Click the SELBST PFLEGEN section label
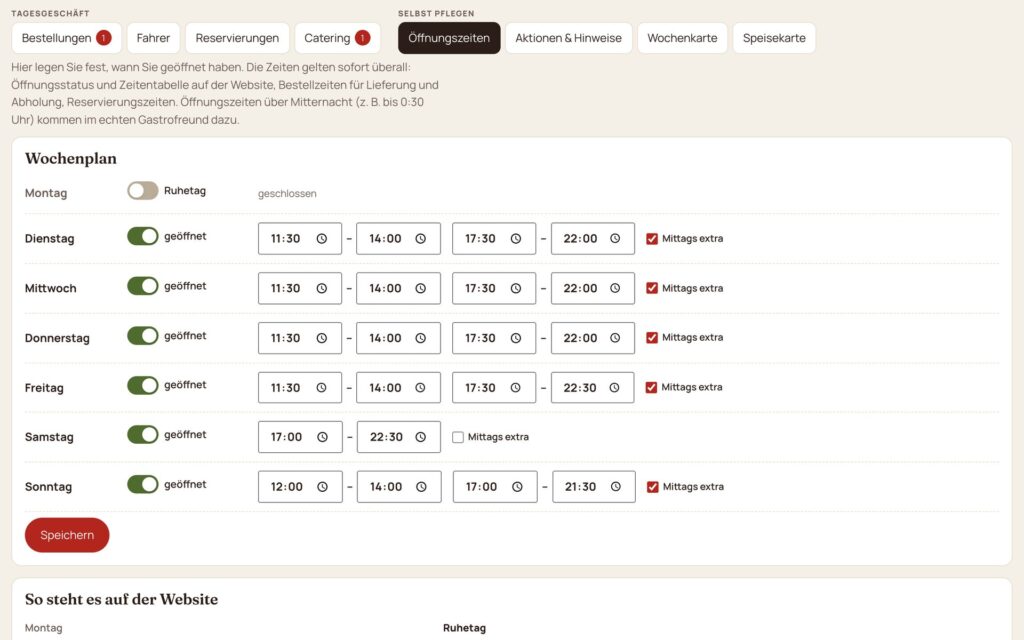1024x640 pixels. [436, 13]
